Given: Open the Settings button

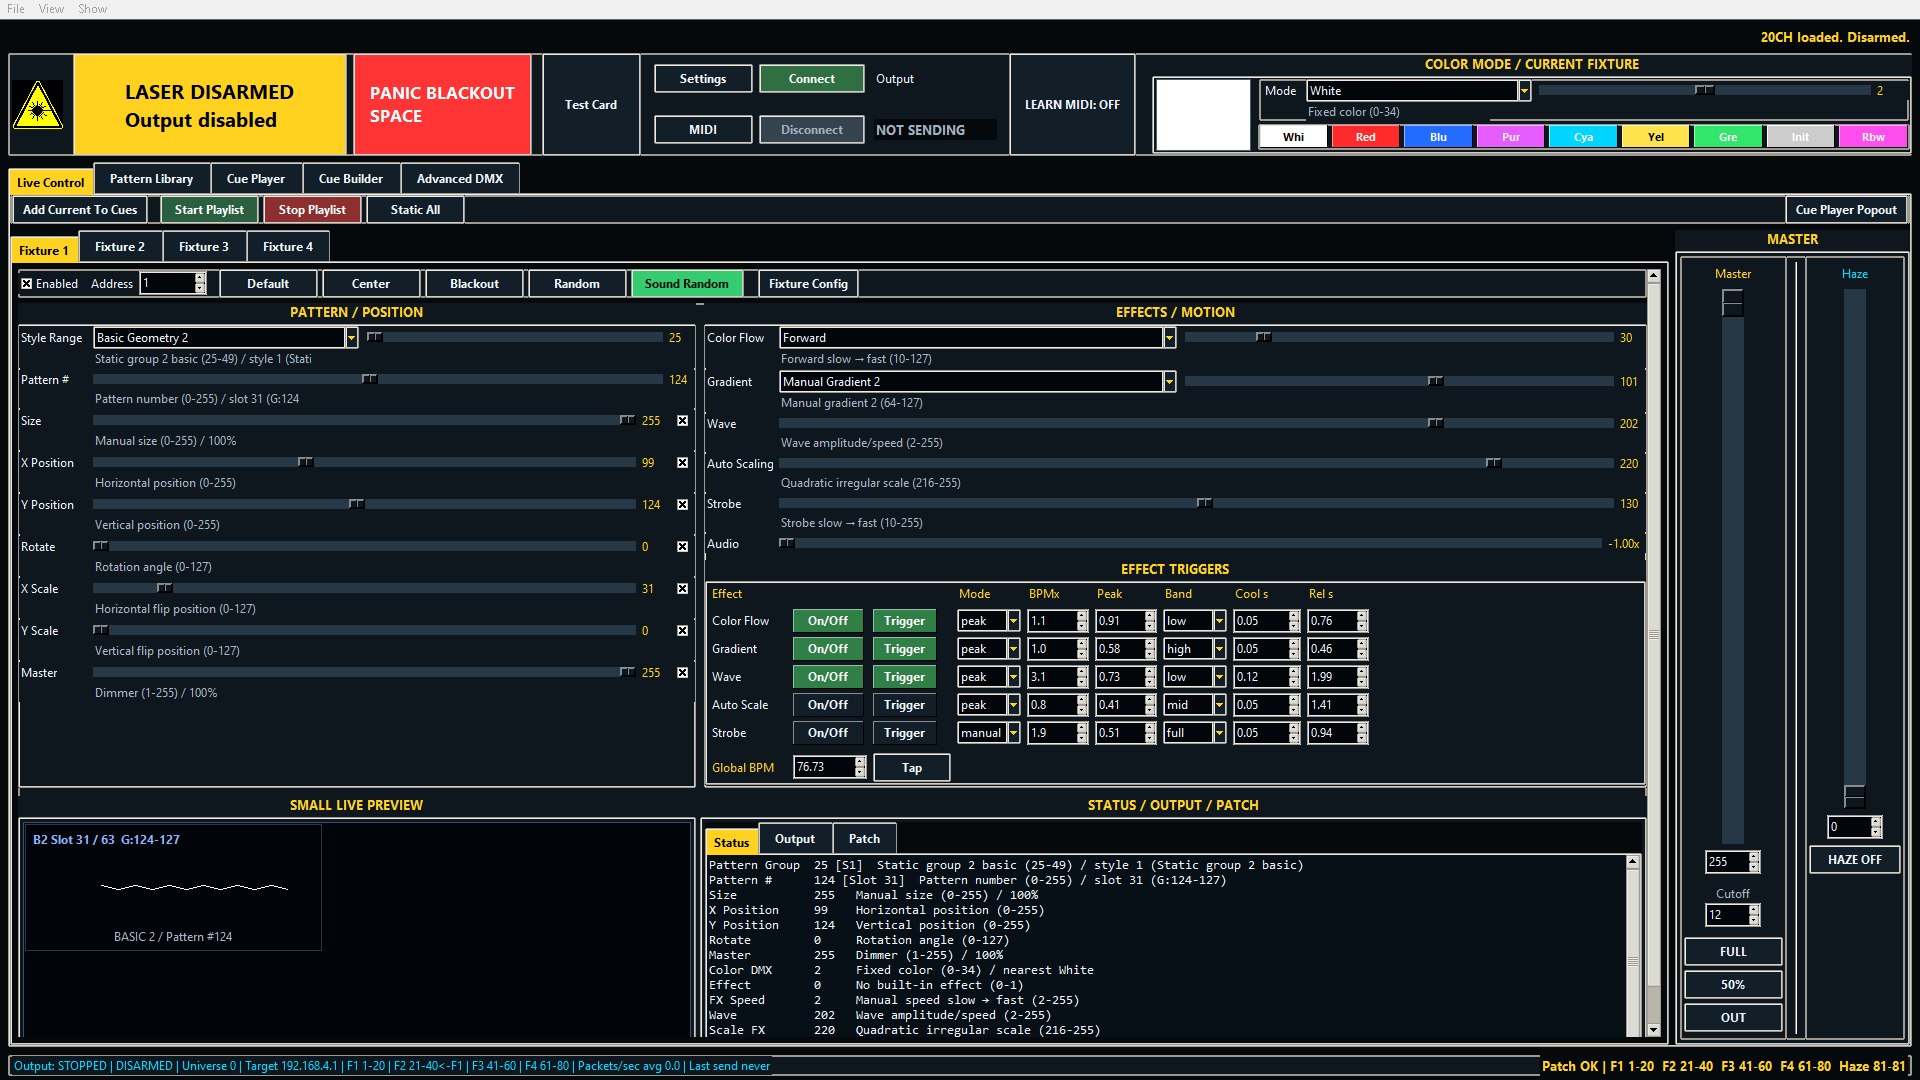Looking at the screenshot, I should point(703,79).
